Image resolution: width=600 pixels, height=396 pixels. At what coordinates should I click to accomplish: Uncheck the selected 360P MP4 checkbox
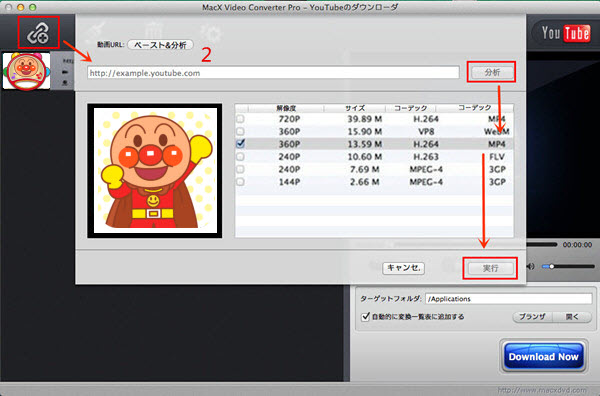[x=240, y=144]
